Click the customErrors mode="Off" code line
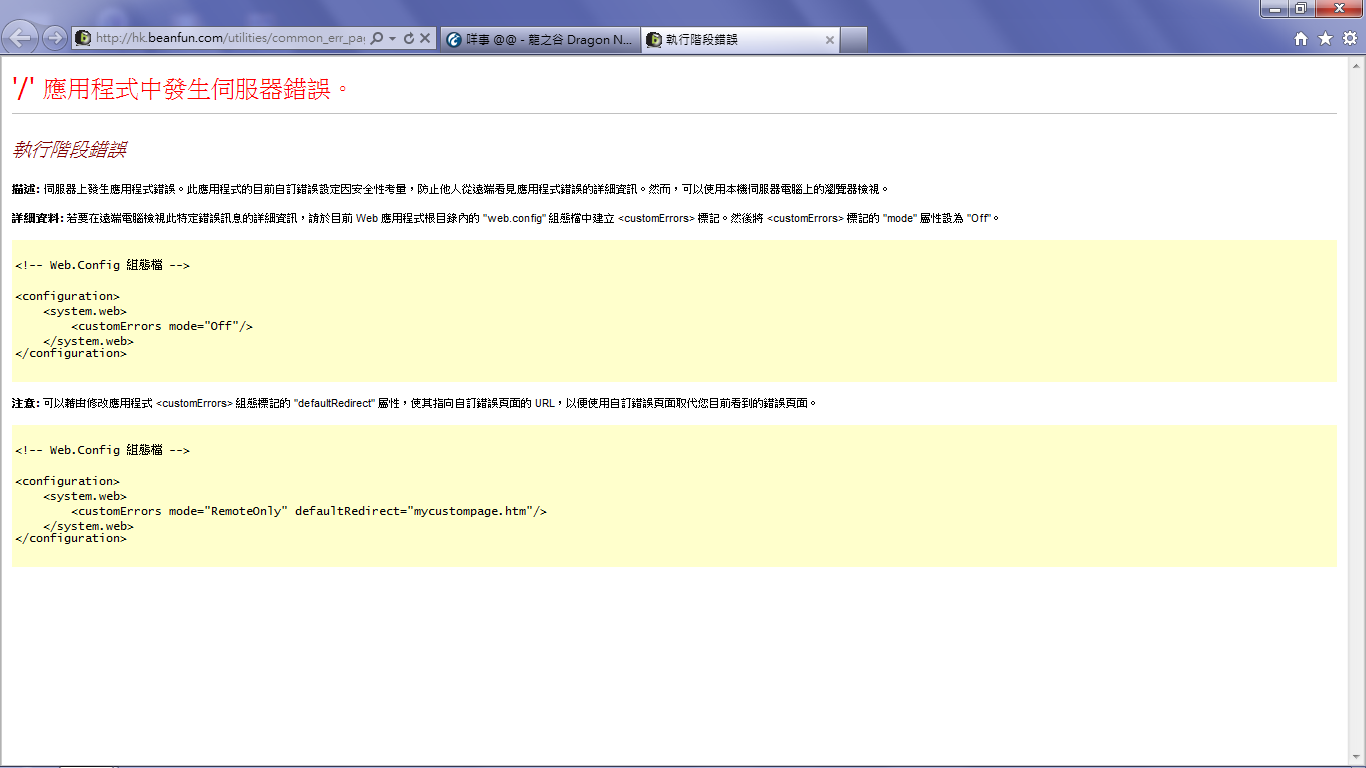The height and width of the screenshot is (768, 1366). point(162,326)
